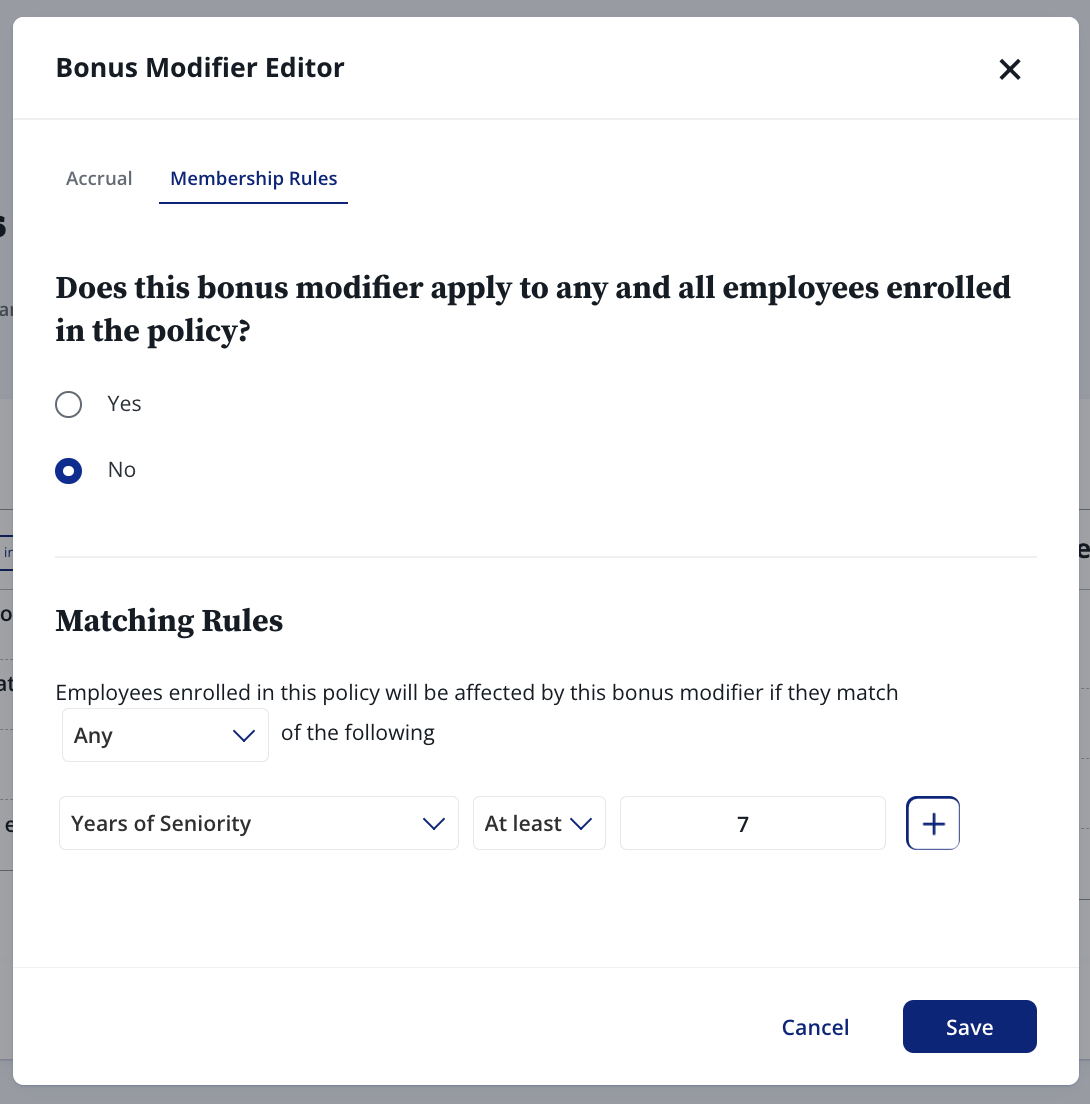Click the Years of Seniority chevron arrow
The height and width of the screenshot is (1104, 1090).
[434, 823]
